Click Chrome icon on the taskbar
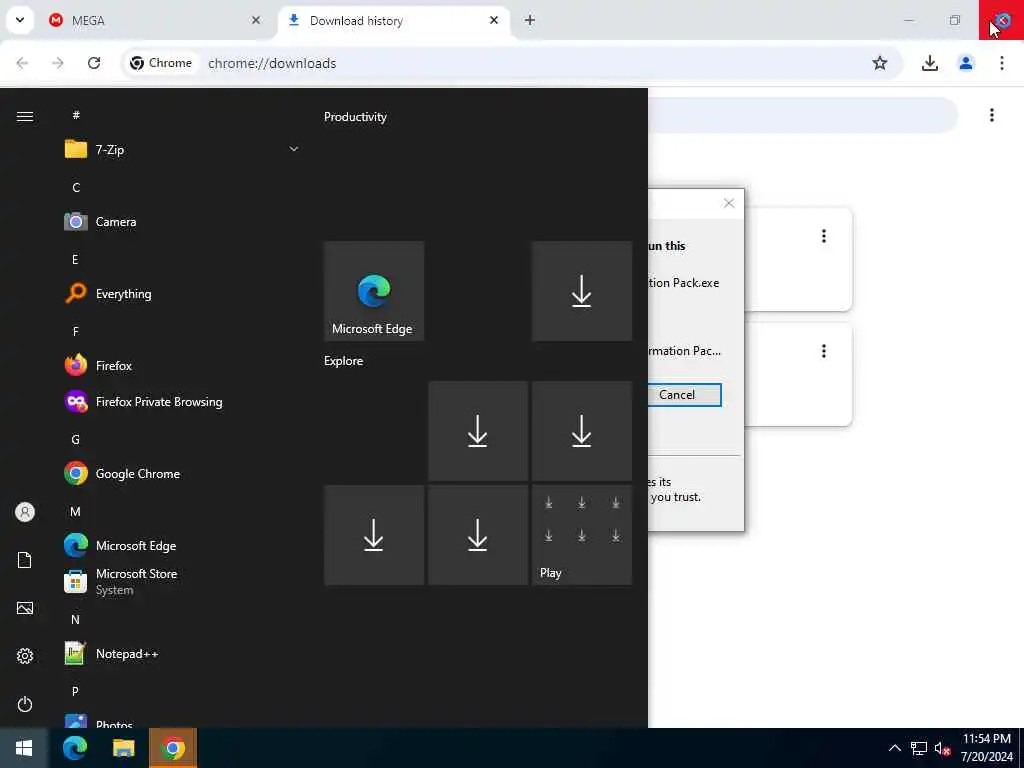Viewport: 1024px width, 768px height. pyautogui.click(x=172, y=748)
